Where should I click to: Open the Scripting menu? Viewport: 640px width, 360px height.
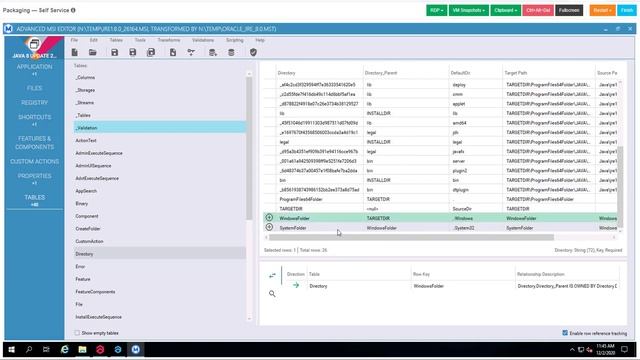tap(235, 40)
